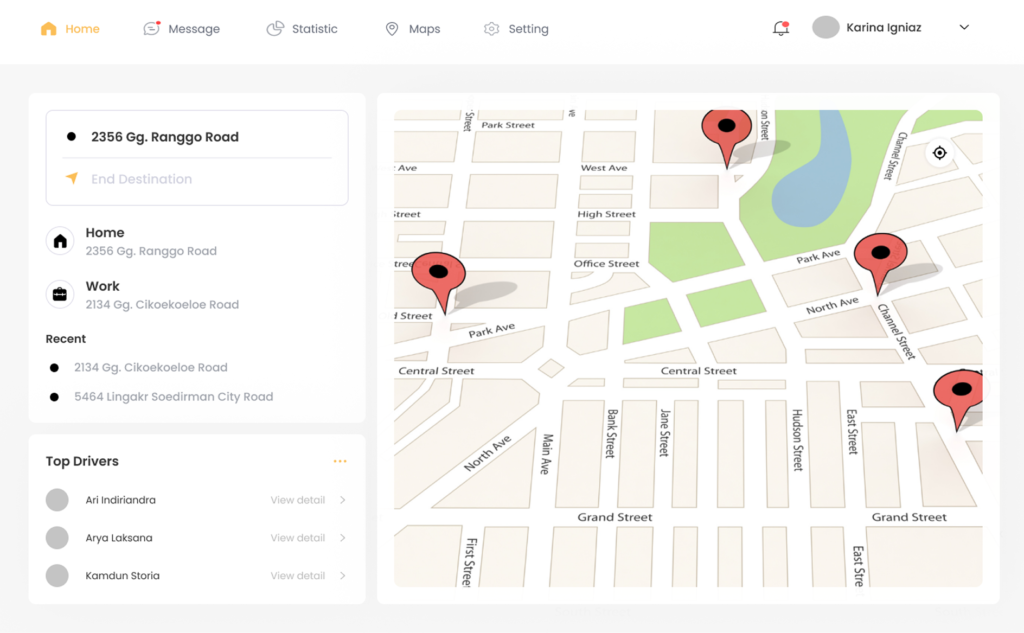Click the locate-me crosshair icon on map

click(x=939, y=153)
